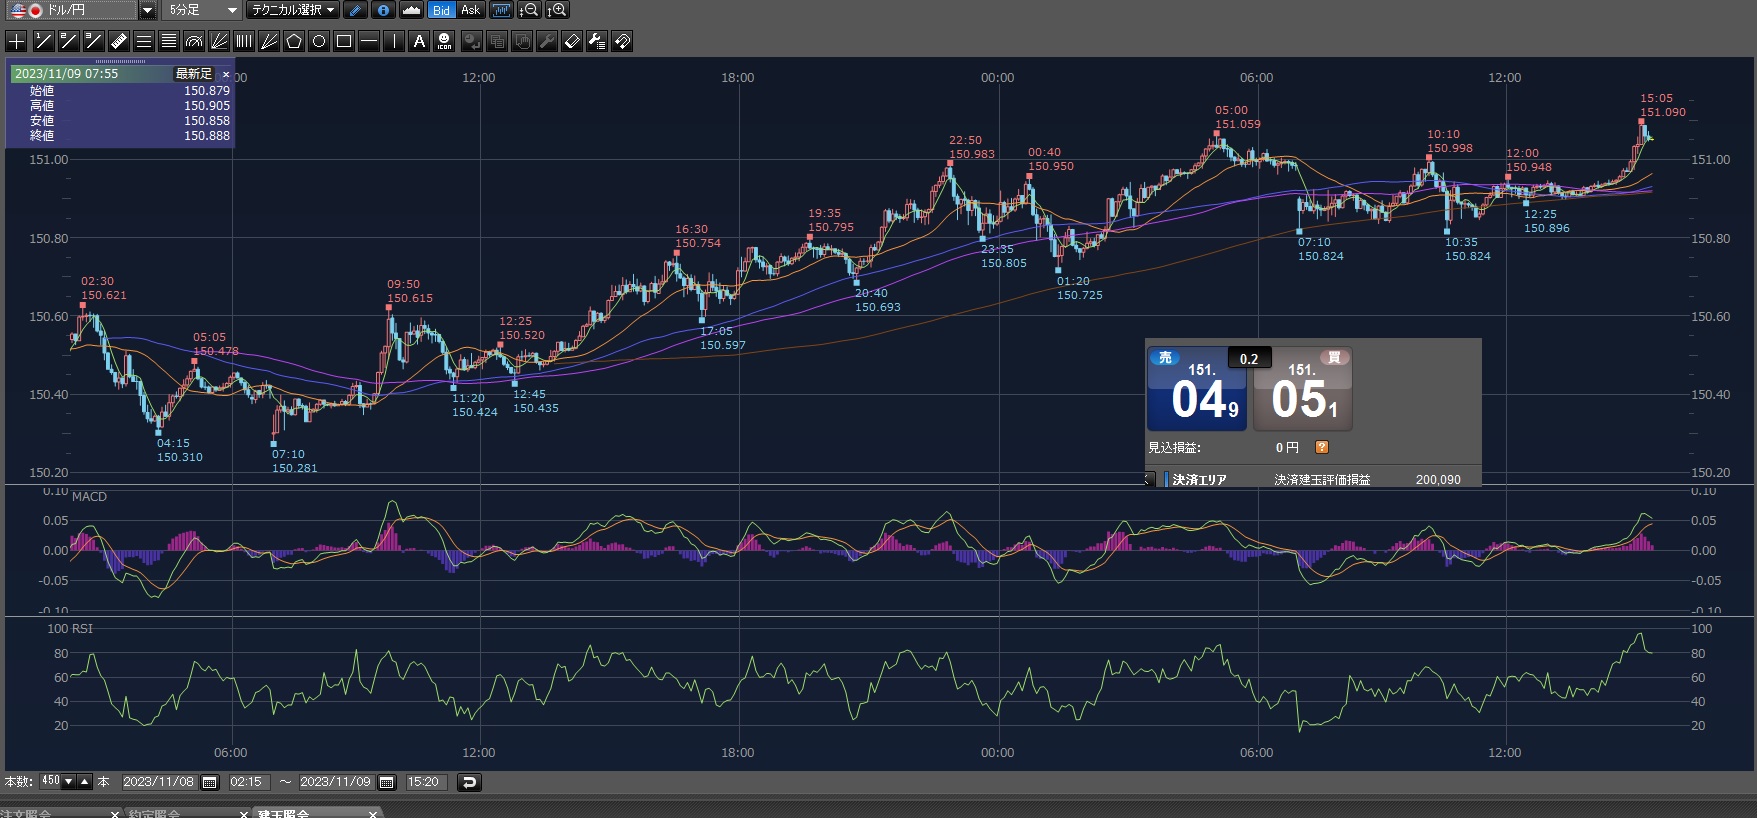Click the start date field 2023/11/08

click(160, 782)
